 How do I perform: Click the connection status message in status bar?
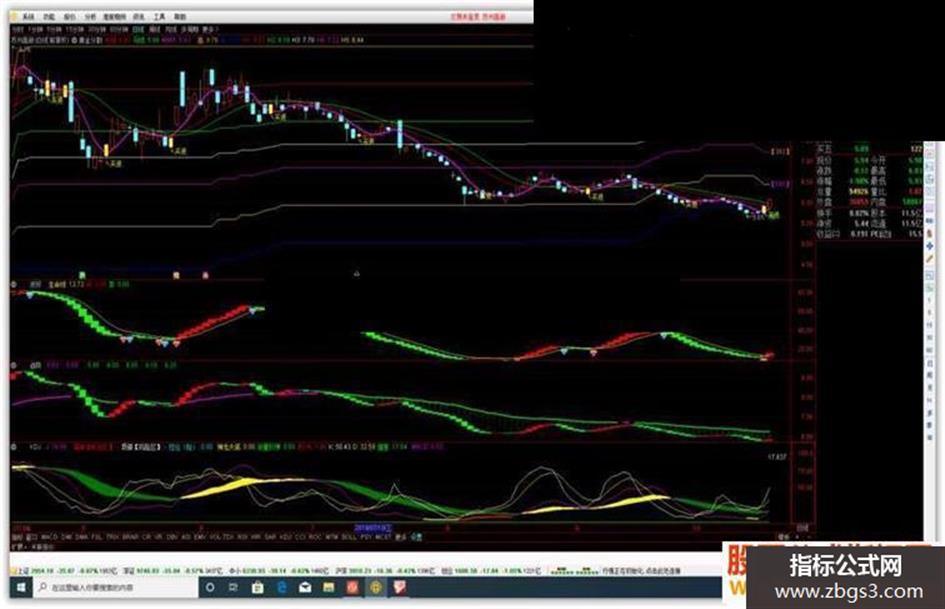[641, 570]
